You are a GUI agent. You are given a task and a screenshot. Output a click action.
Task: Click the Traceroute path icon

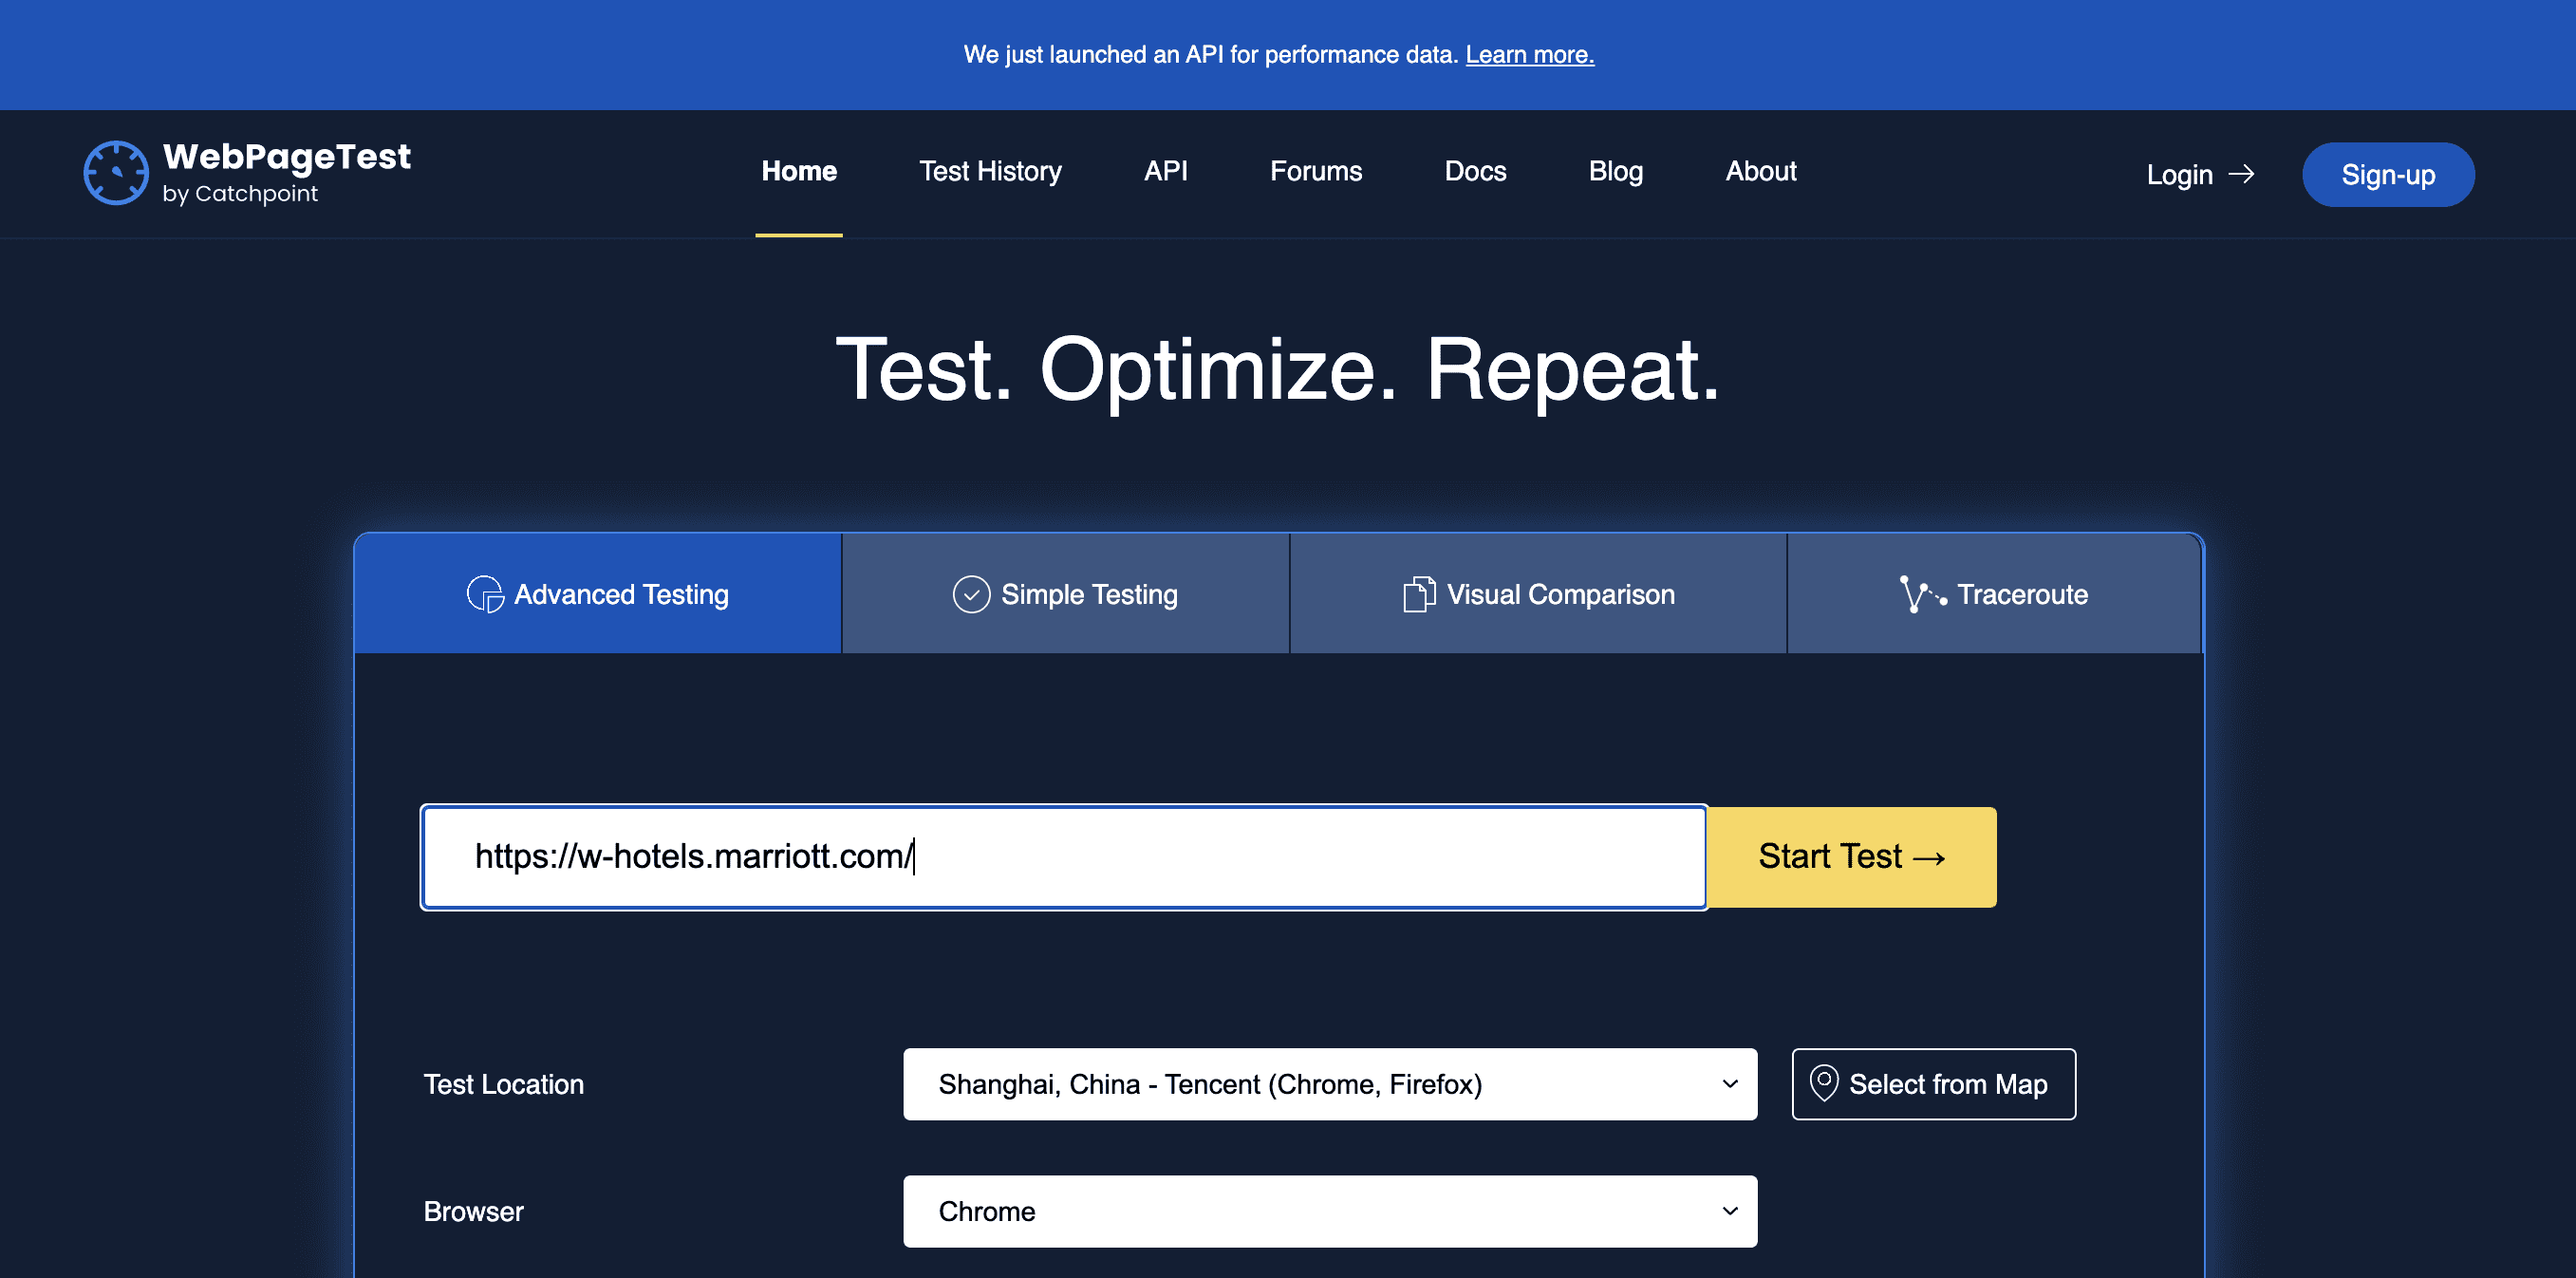(1922, 594)
